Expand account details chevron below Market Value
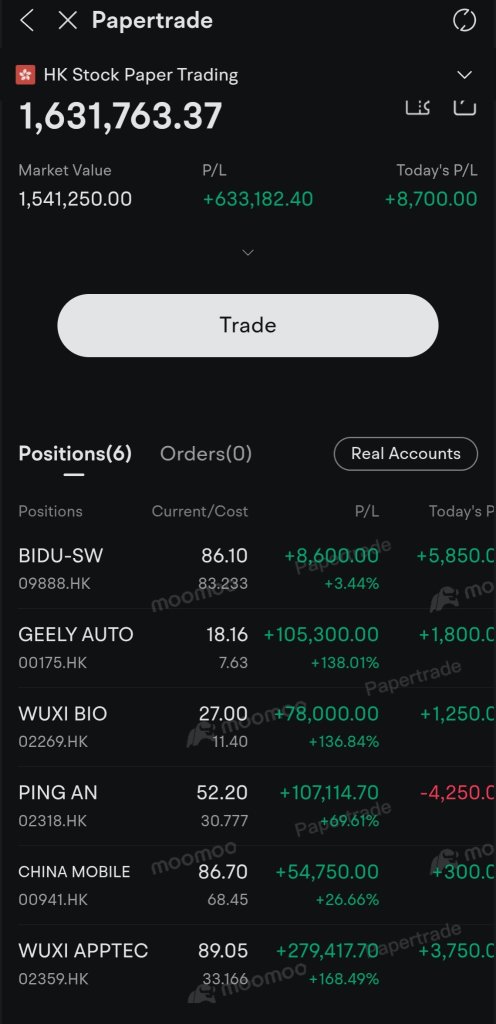The height and width of the screenshot is (1024, 496). (x=248, y=252)
